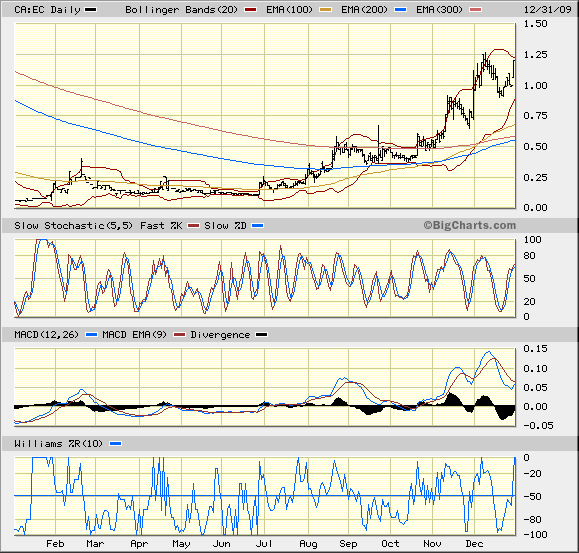Click the gold EMA(100) legend swatch
The image size is (579, 553).
point(325,10)
